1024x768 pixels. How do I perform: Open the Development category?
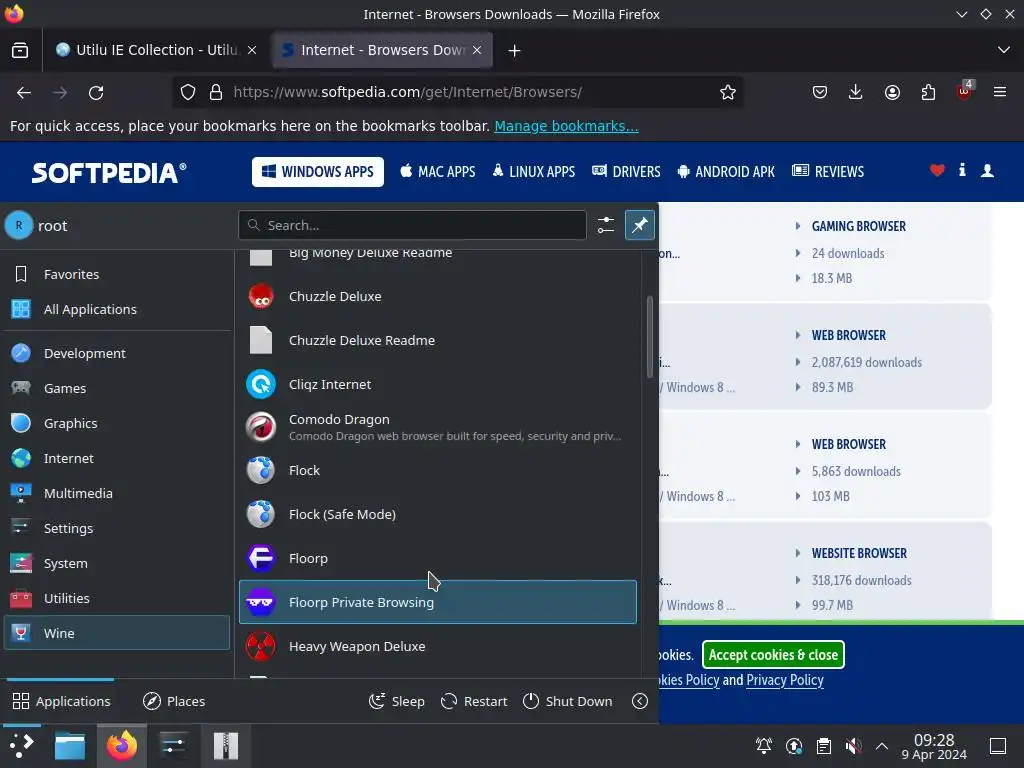point(117,353)
